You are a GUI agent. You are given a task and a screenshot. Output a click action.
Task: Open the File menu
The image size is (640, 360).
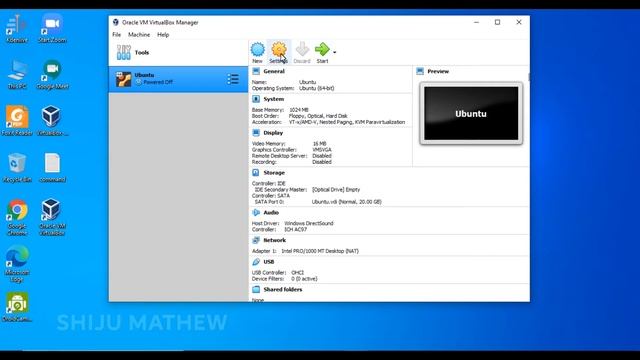pyautogui.click(x=116, y=35)
